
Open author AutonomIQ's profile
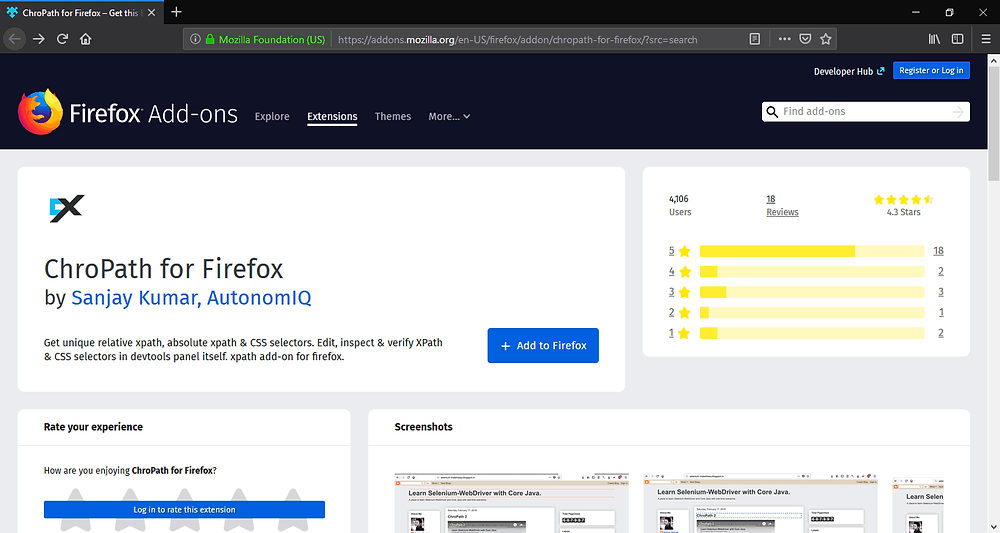pos(260,298)
